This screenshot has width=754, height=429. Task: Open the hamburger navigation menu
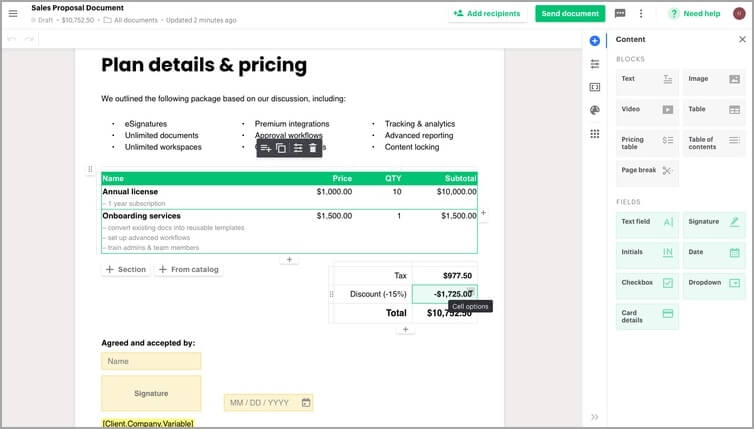[13, 13]
